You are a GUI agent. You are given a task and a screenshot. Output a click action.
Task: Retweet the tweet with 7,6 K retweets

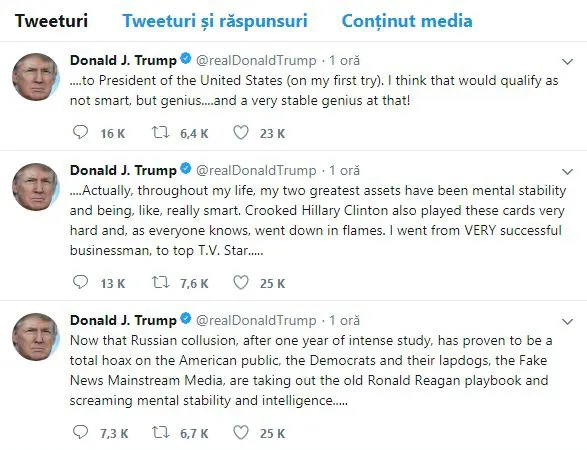(x=160, y=282)
